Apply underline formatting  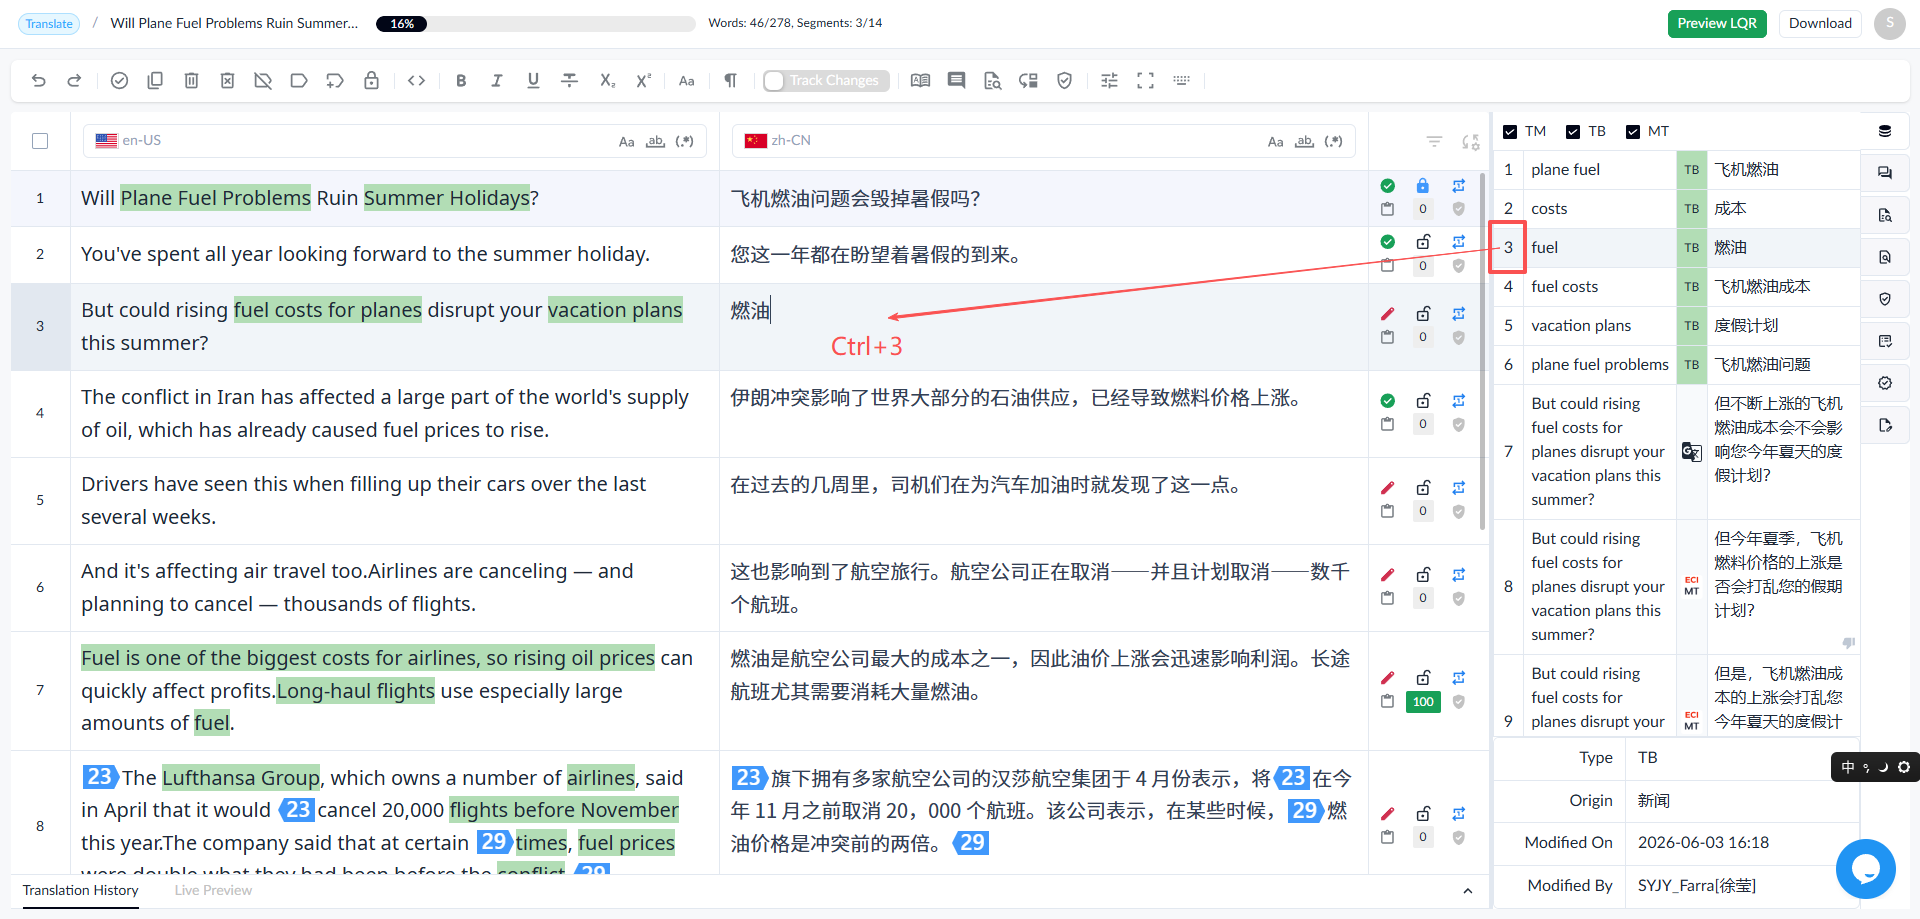pos(533,81)
